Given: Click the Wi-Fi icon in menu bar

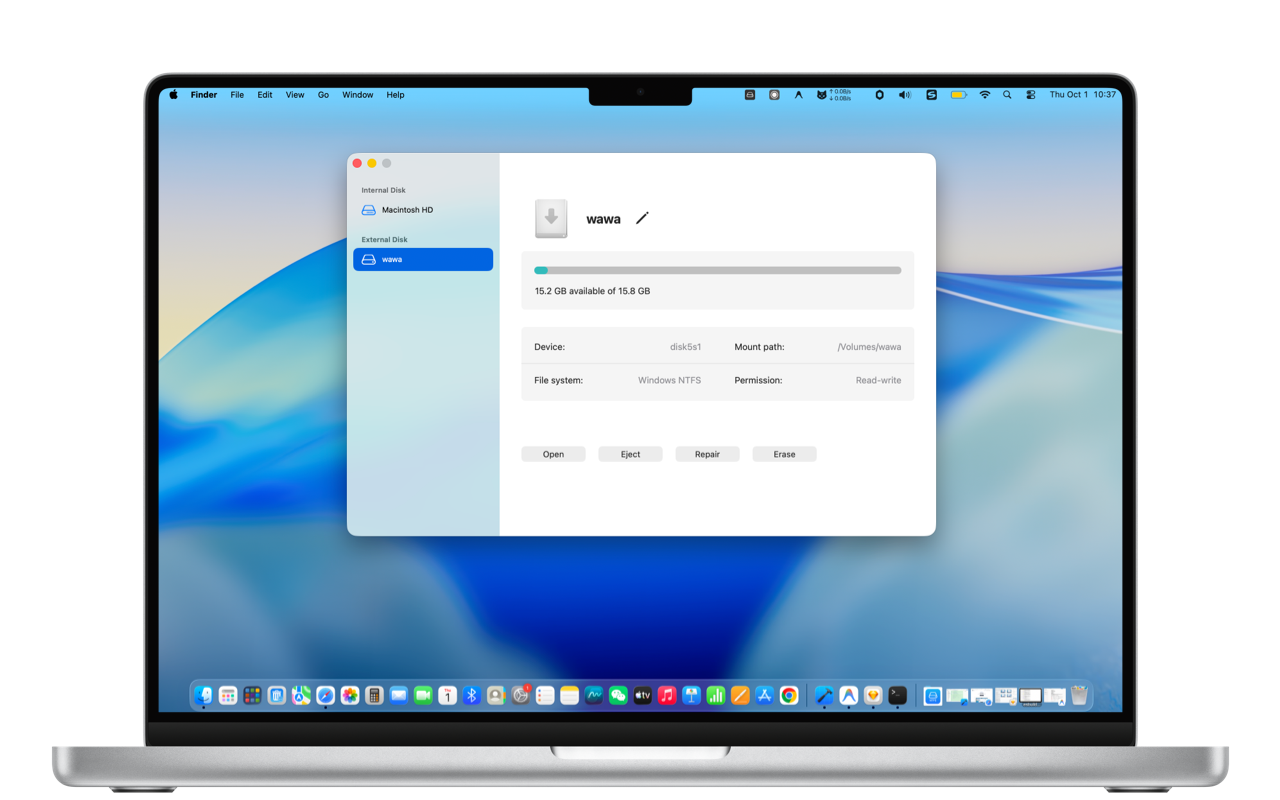Looking at the screenshot, I should 985,95.
